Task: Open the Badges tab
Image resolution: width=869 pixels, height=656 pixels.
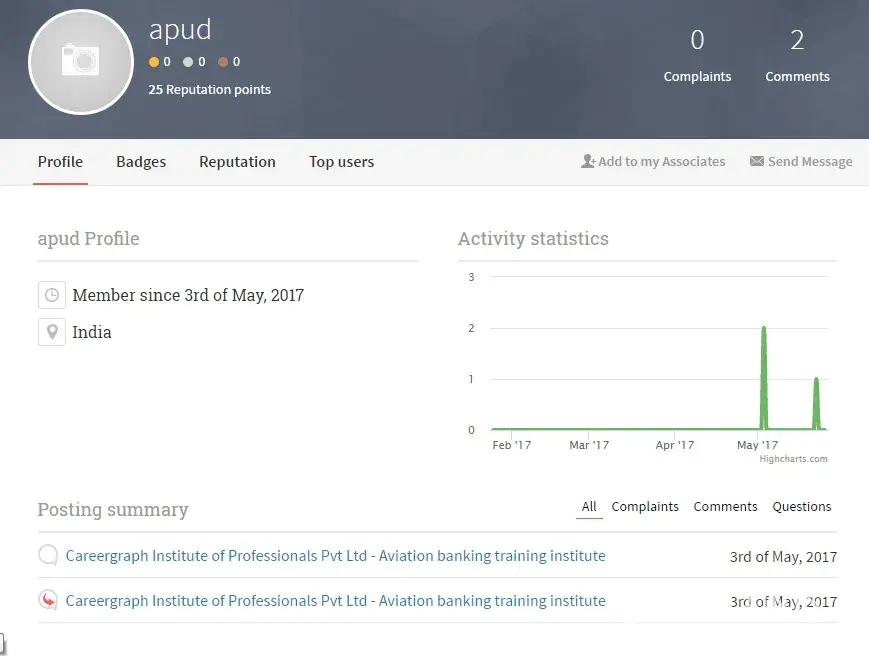Action: [x=141, y=162]
